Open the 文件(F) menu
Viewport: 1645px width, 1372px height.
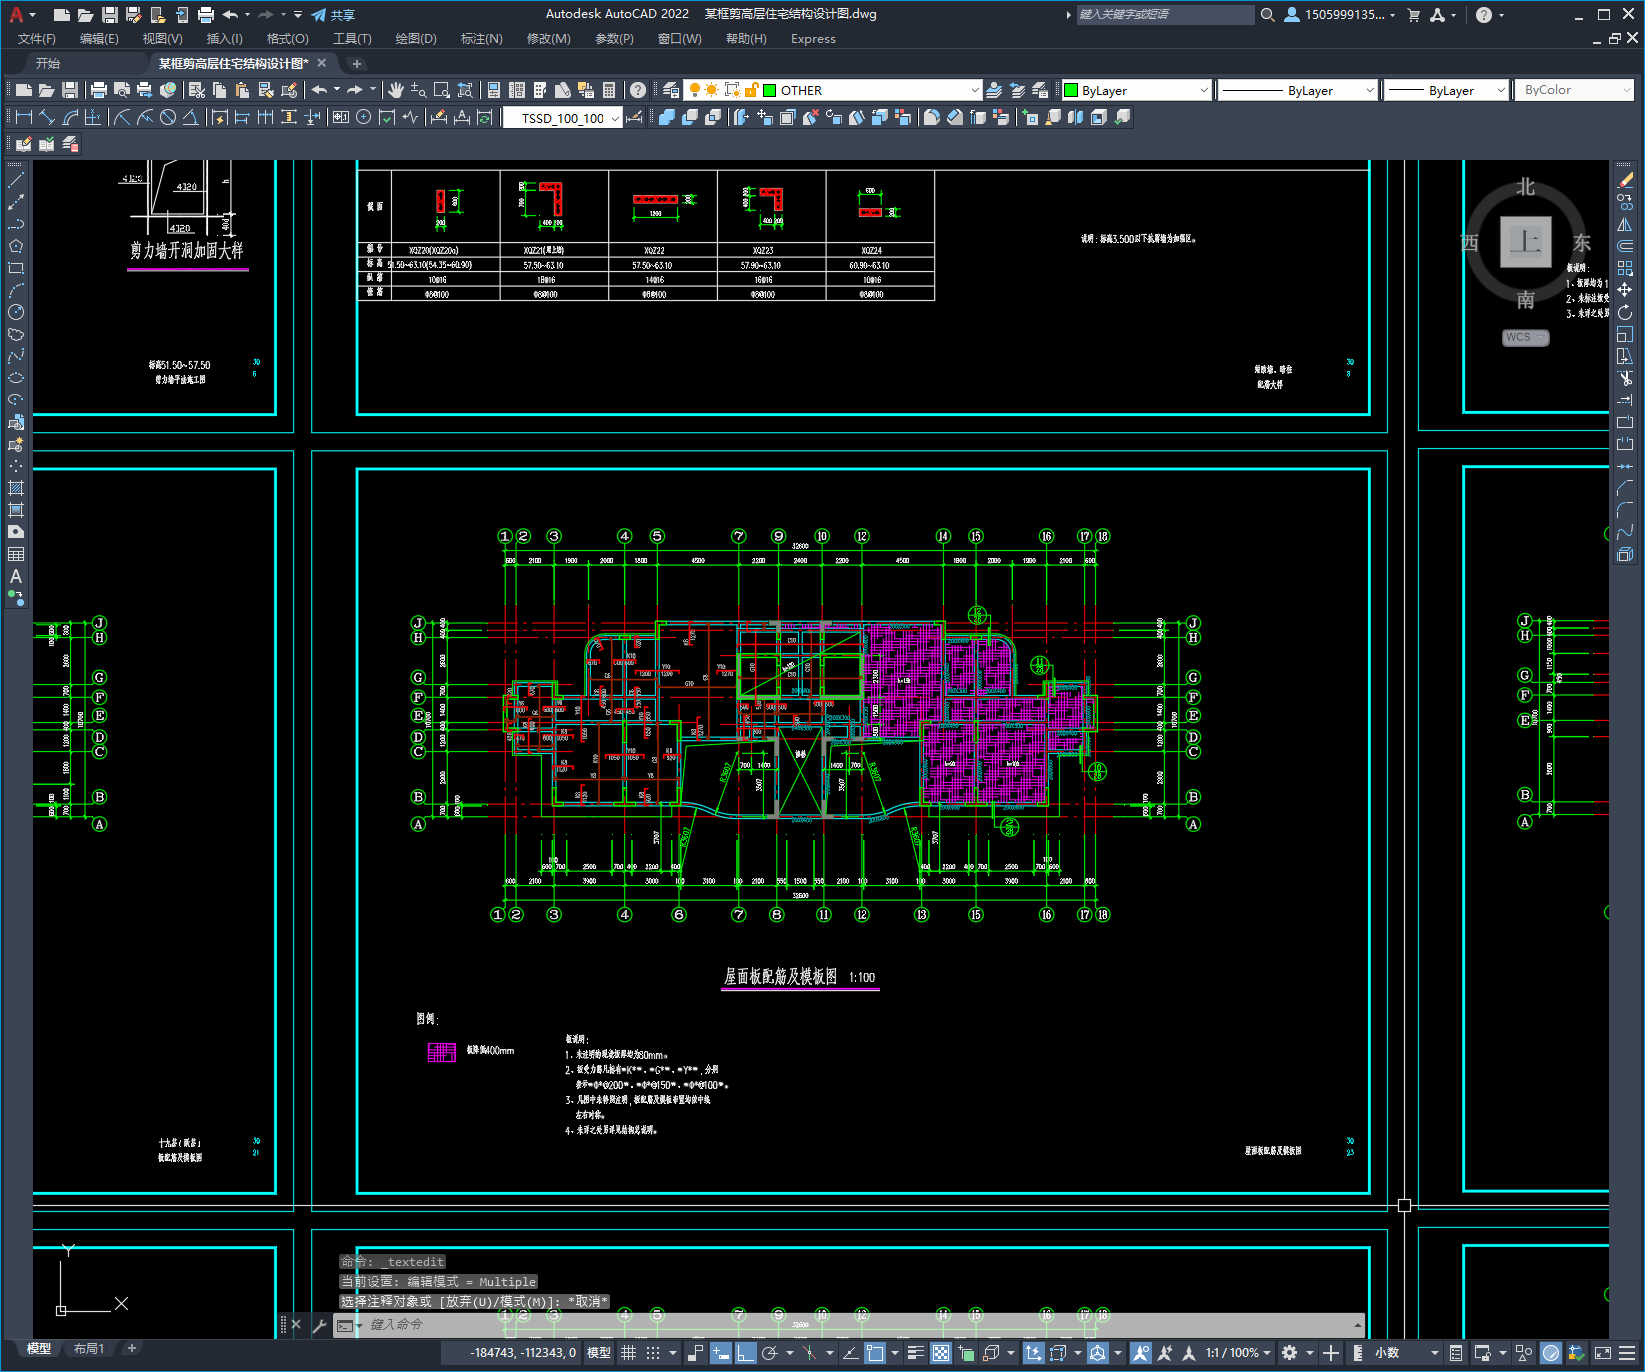coord(37,38)
